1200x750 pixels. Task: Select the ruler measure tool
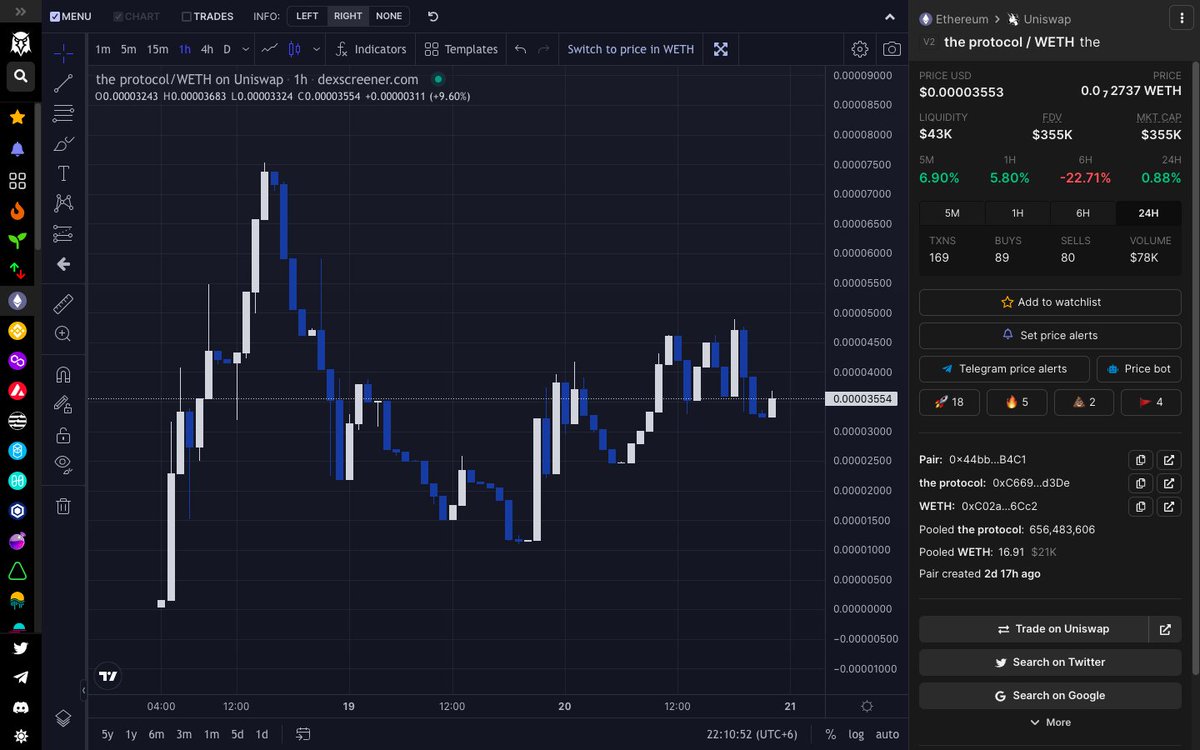click(x=63, y=303)
